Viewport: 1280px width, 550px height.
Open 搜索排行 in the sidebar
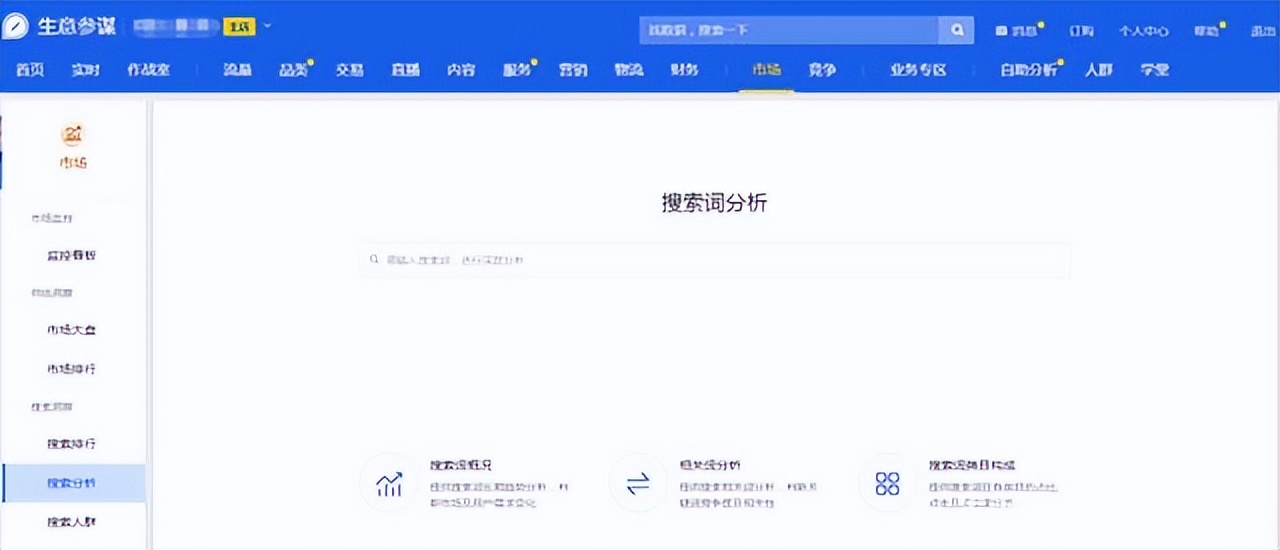(x=72, y=443)
